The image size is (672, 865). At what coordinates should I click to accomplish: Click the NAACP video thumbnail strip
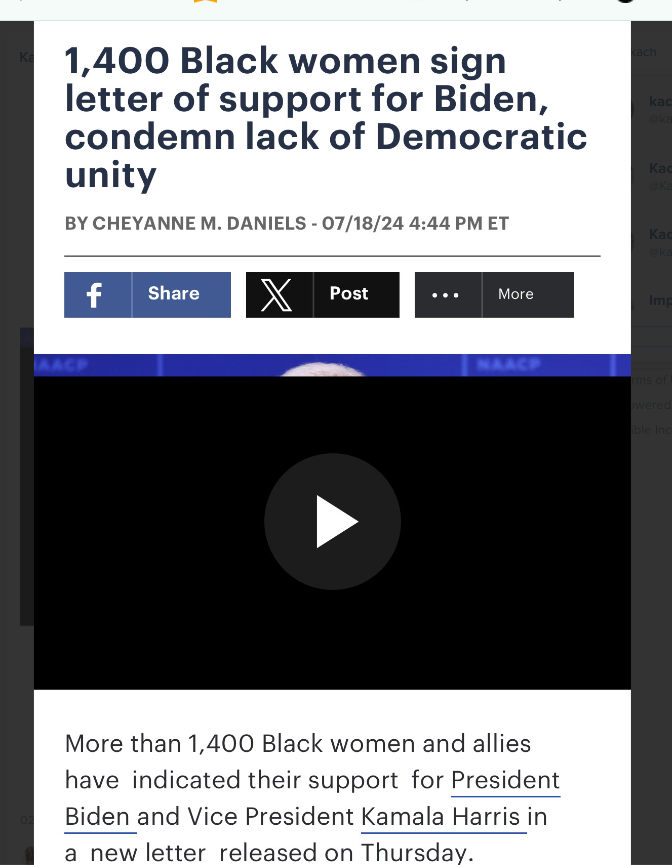(332, 365)
